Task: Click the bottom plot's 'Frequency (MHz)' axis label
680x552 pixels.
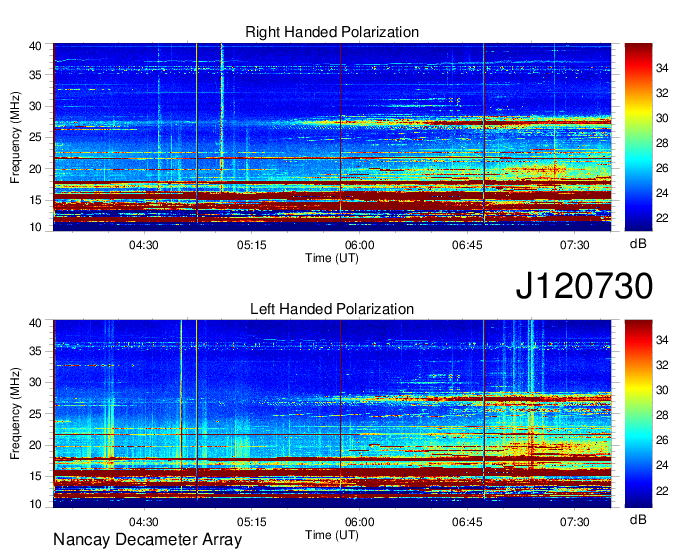Action: pyautogui.click(x=15, y=414)
